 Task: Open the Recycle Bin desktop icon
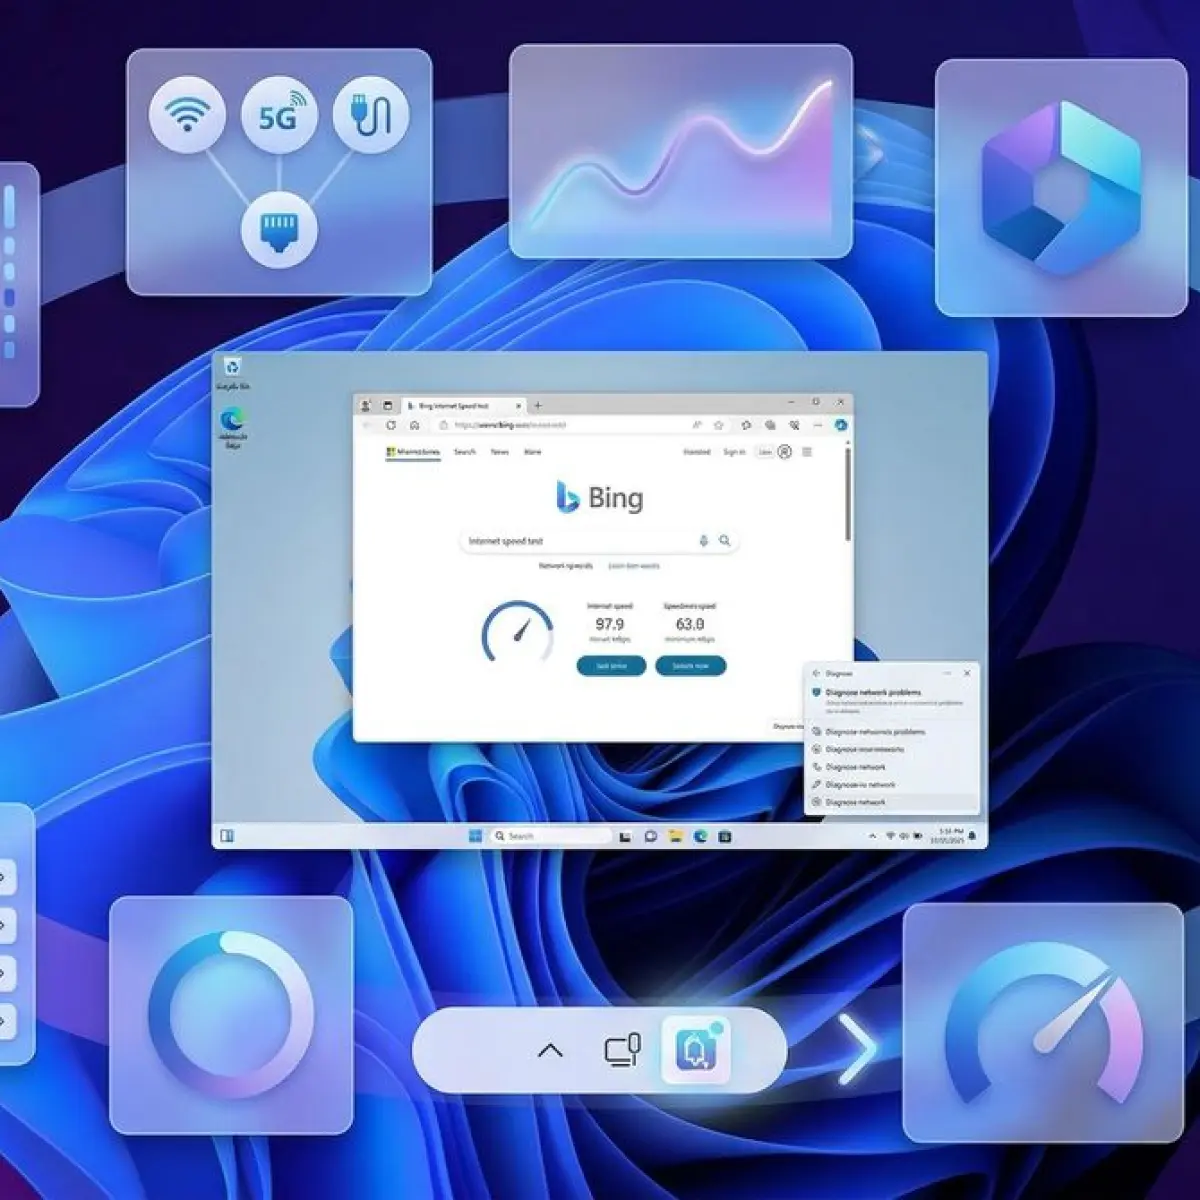[x=233, y=373]
